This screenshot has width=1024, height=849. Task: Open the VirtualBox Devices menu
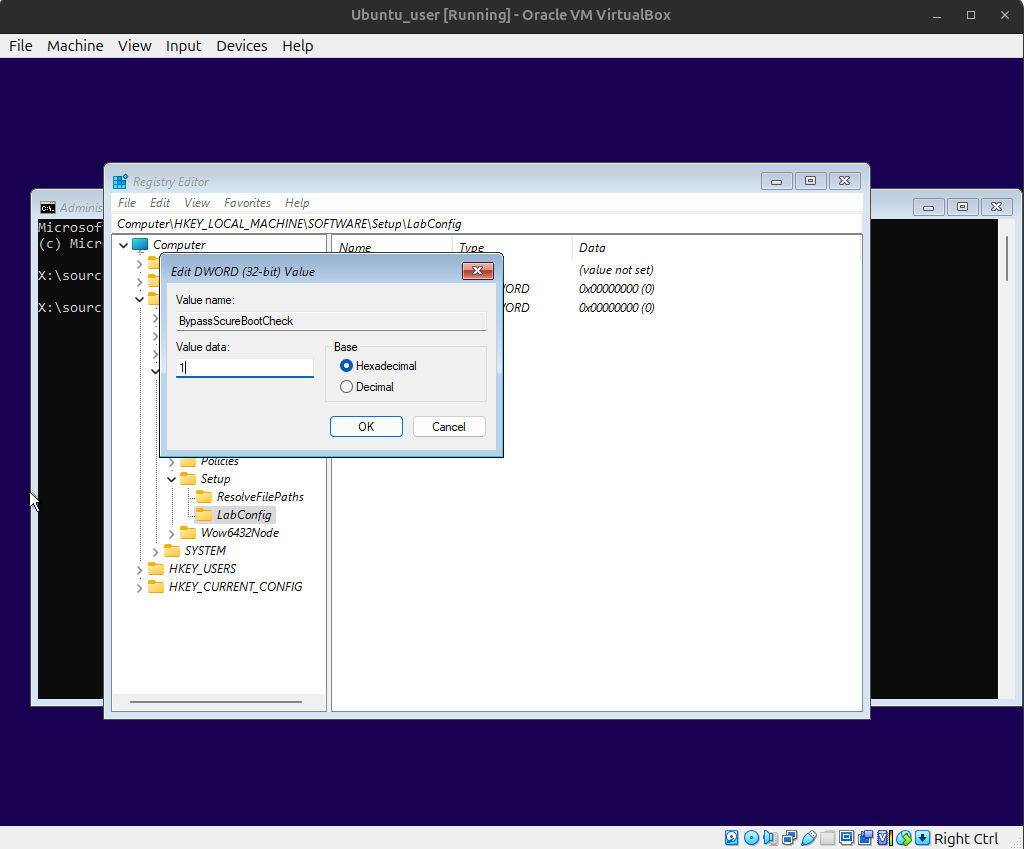(242, 46)
